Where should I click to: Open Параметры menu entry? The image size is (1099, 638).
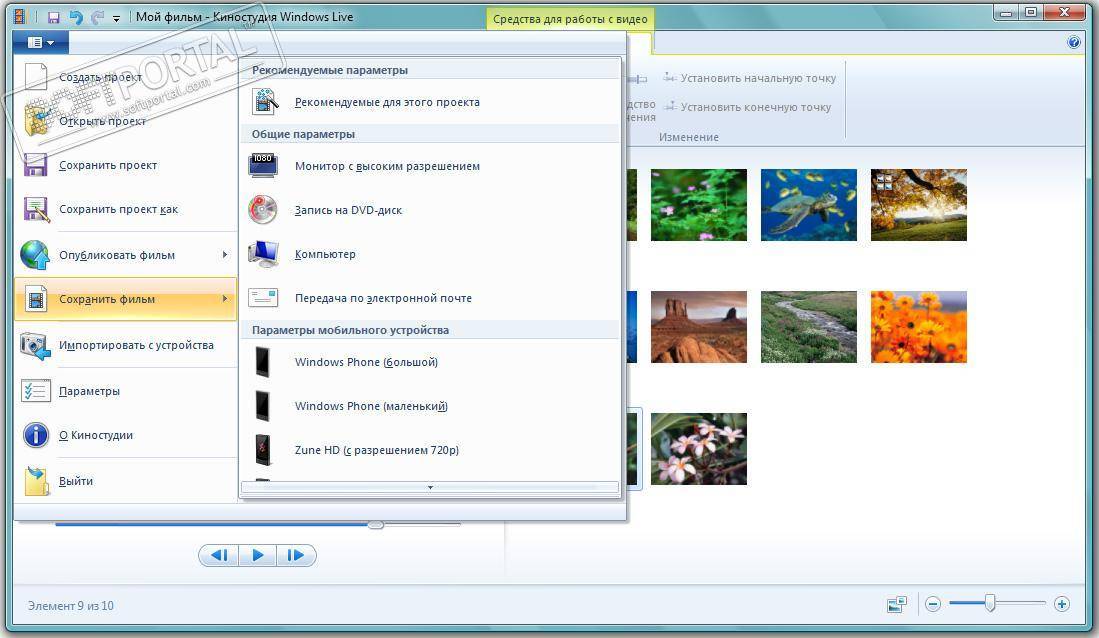point(125,391)
